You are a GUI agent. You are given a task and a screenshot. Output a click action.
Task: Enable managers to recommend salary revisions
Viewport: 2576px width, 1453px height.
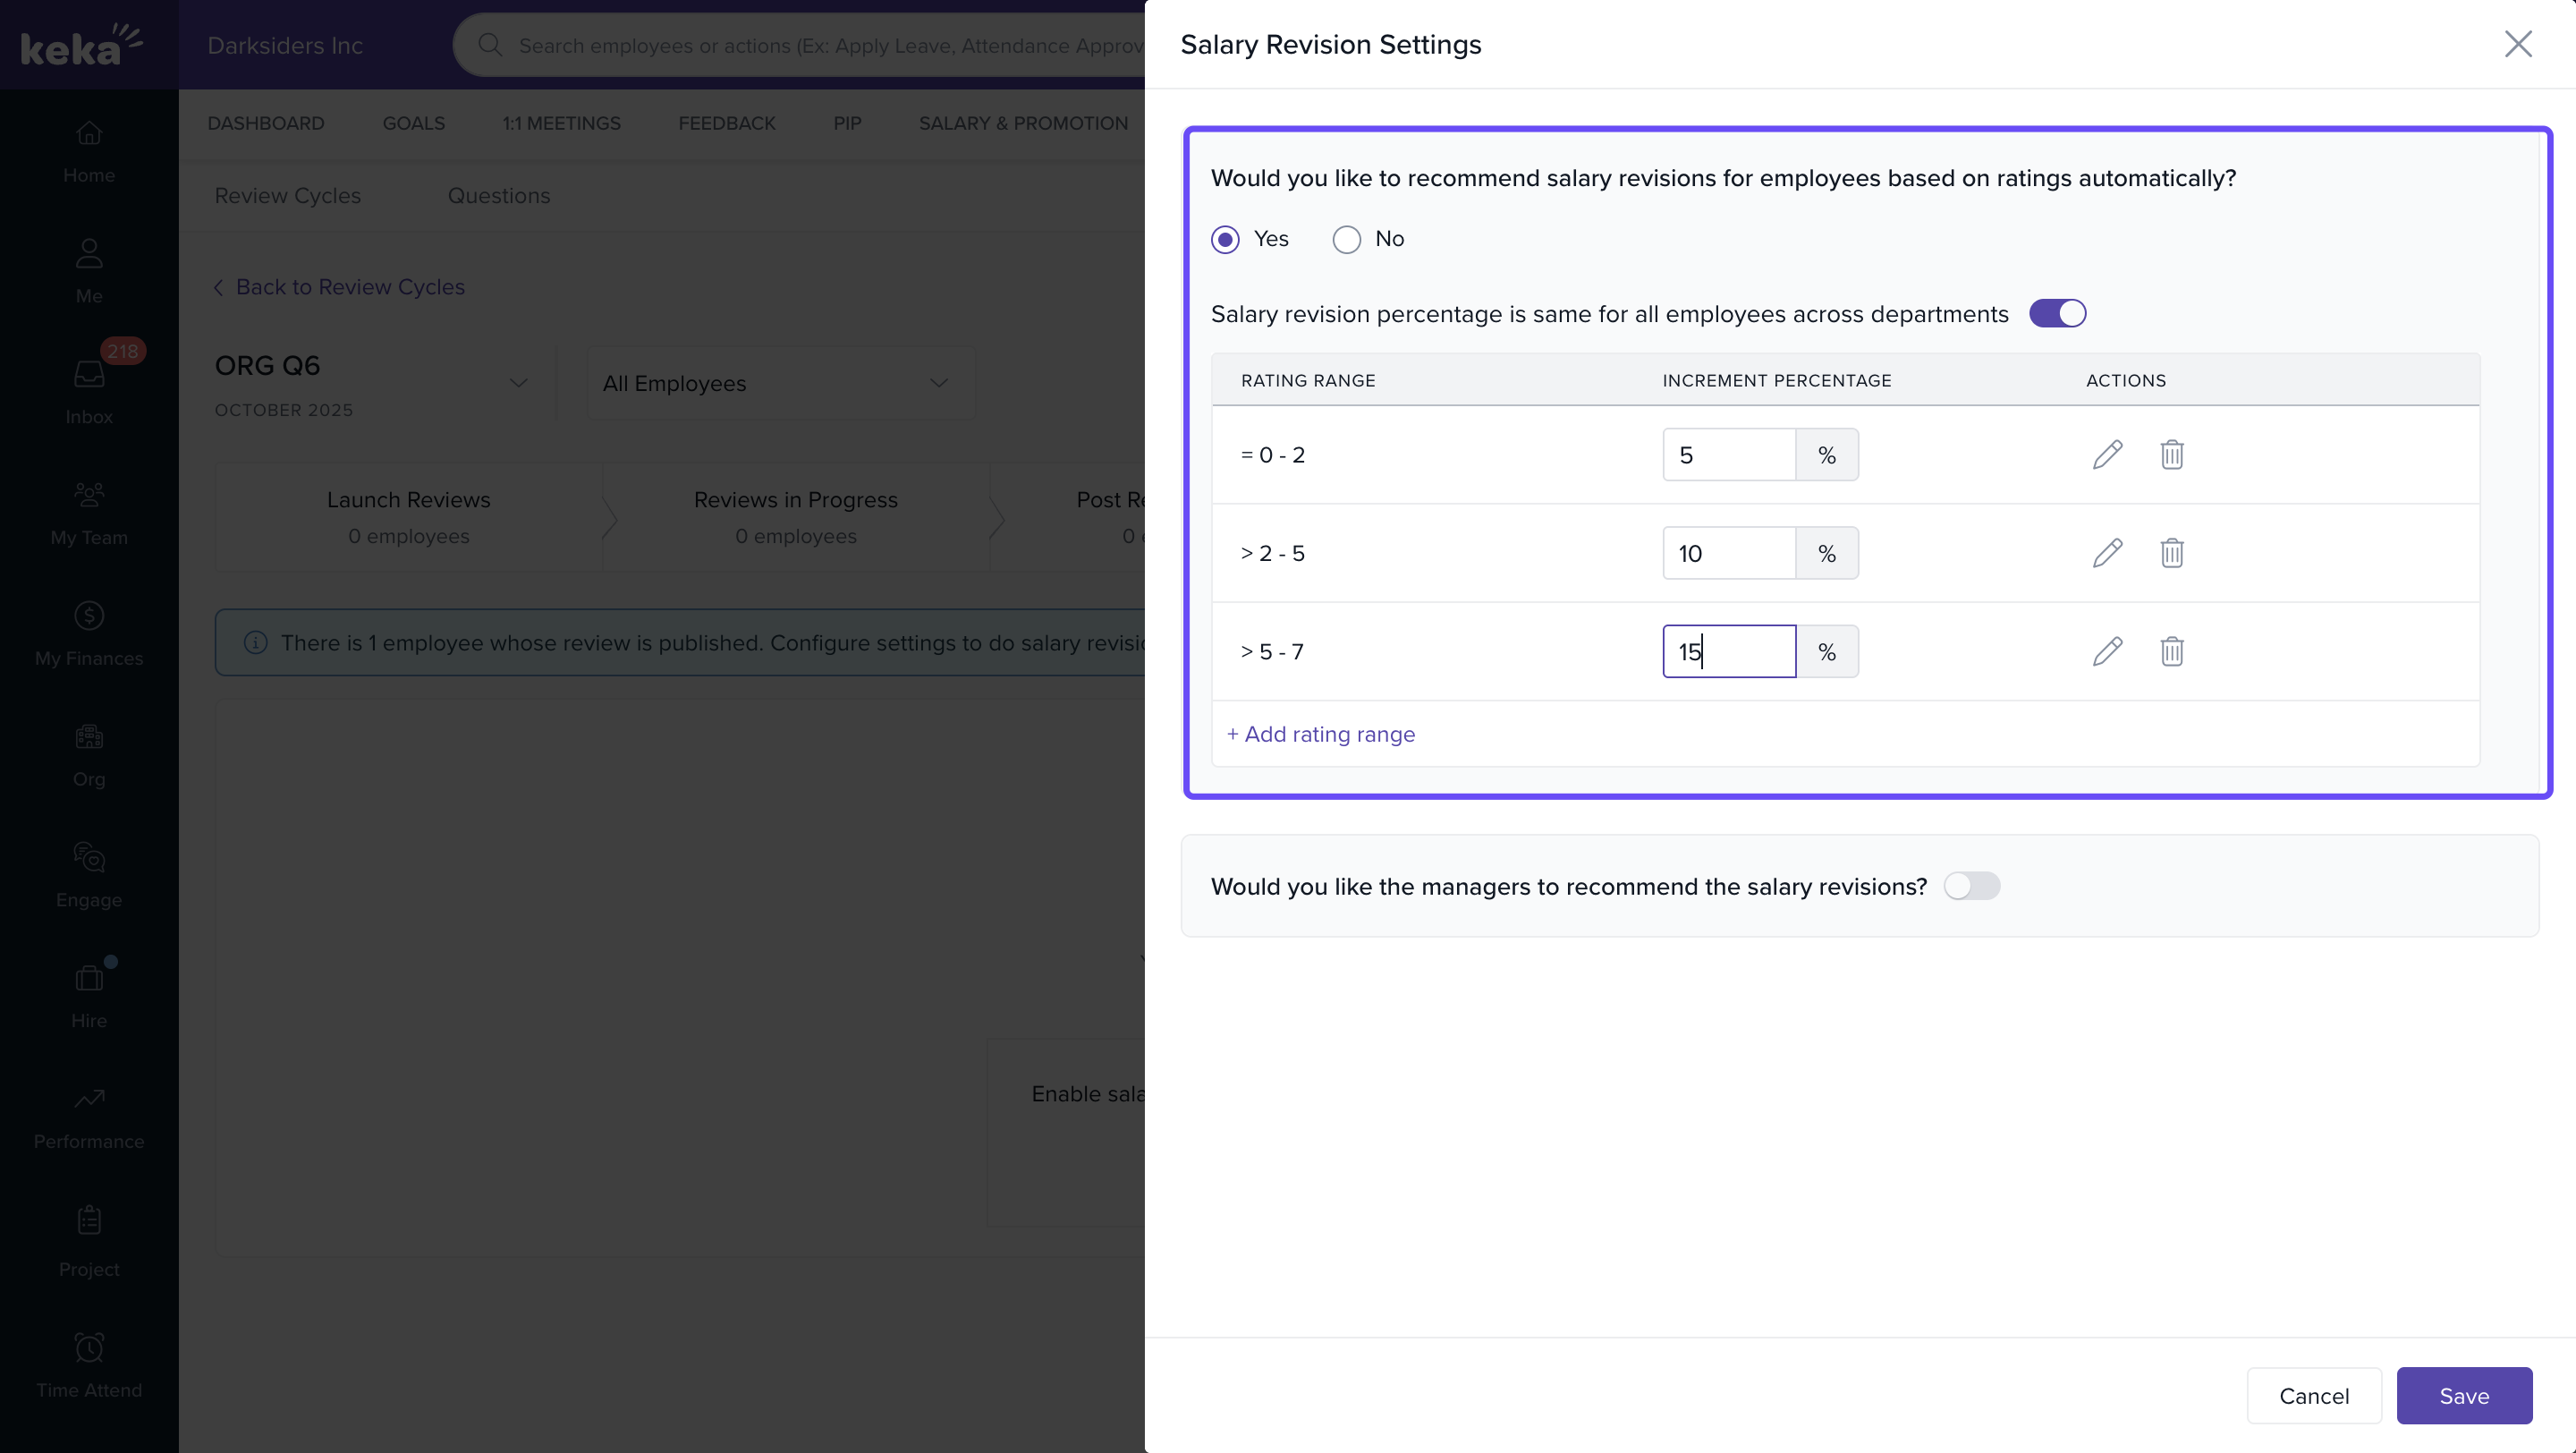(1971, 886)
